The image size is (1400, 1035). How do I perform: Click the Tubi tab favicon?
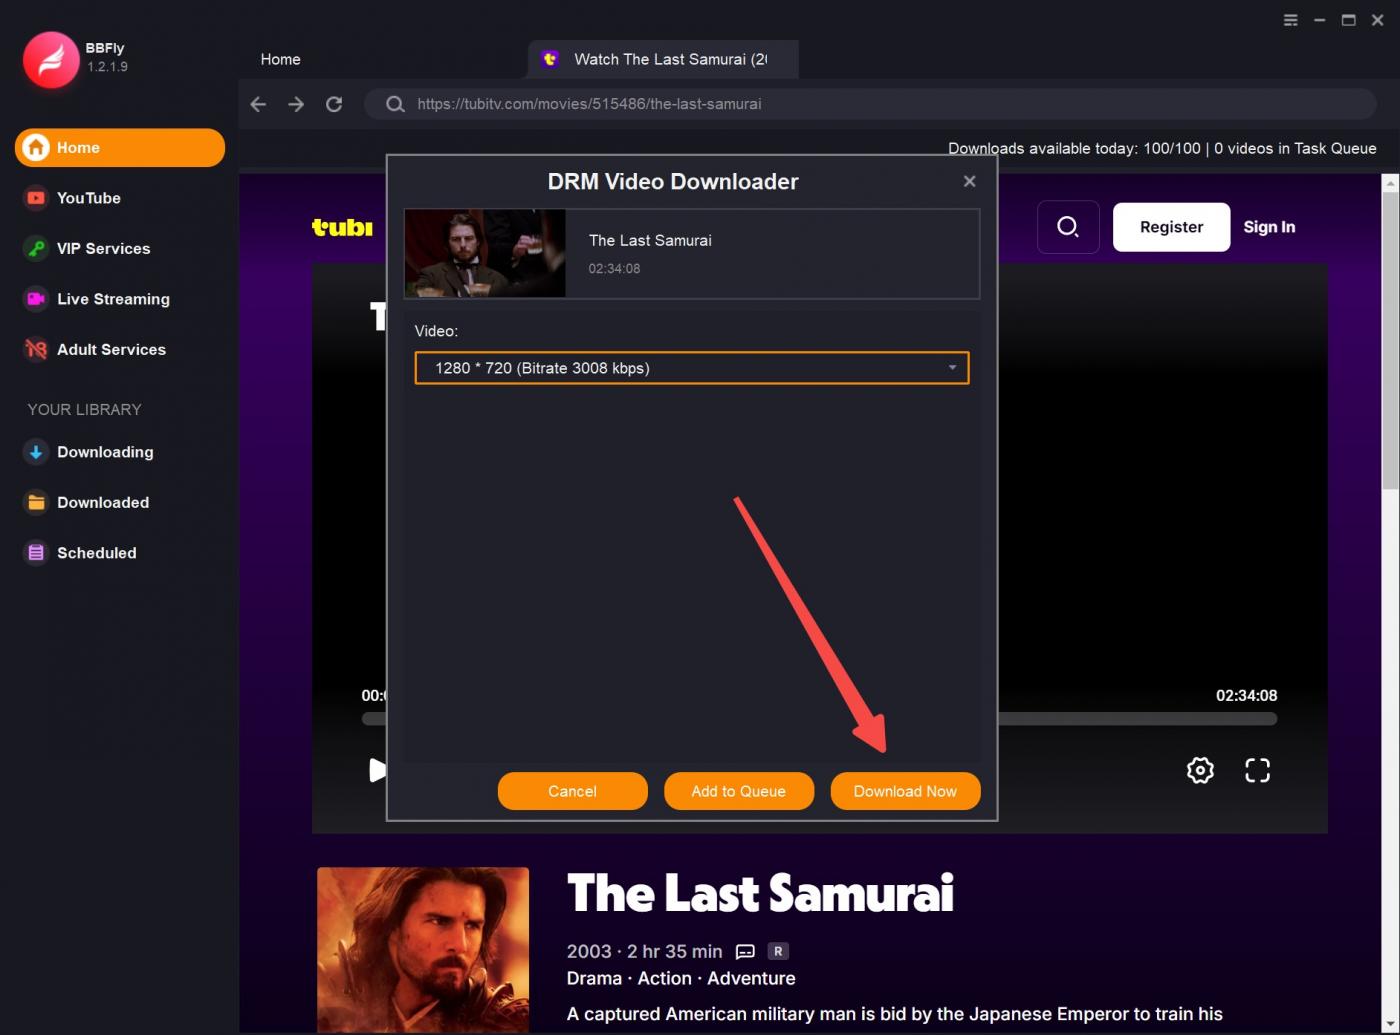click(549, 59)
